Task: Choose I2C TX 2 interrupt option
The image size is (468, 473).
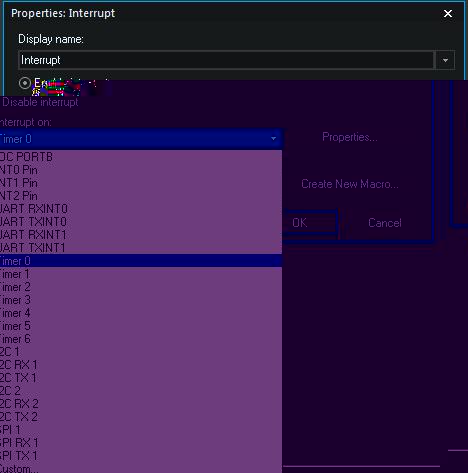Action: (x=141, y=417)
